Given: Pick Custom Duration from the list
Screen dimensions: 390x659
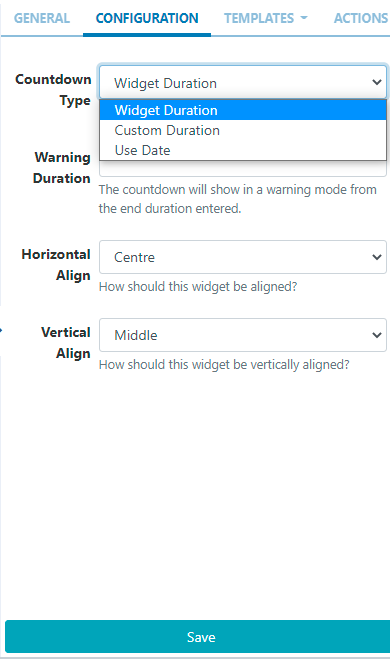Looking at the screenshot, I should (x=243, y=130).
